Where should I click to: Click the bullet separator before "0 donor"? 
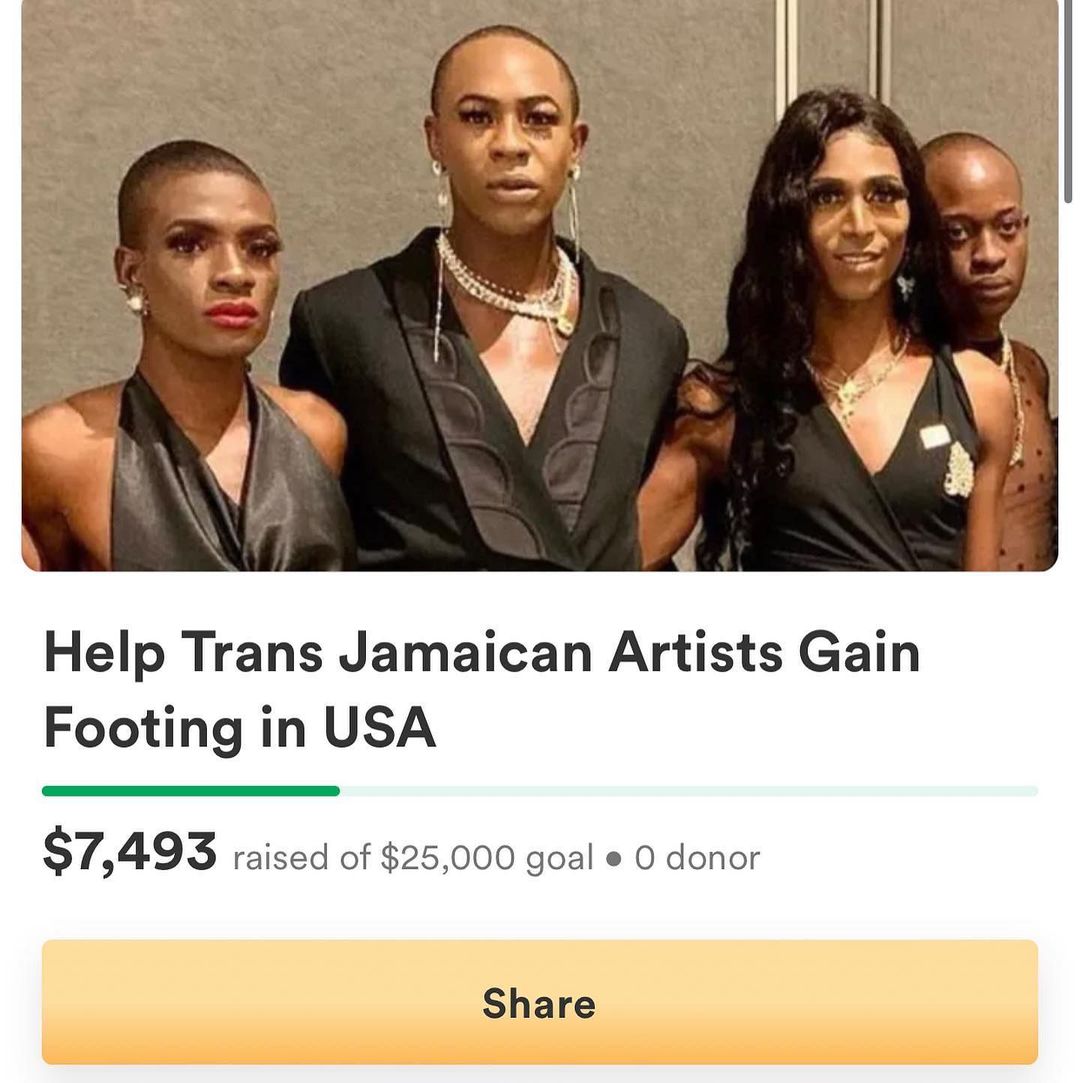(613, 859)
